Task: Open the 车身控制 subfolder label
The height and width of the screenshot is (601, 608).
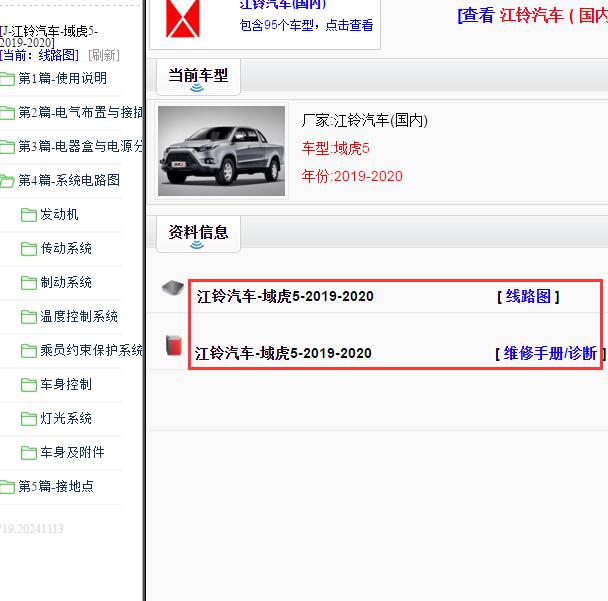Action: point(66,384)
